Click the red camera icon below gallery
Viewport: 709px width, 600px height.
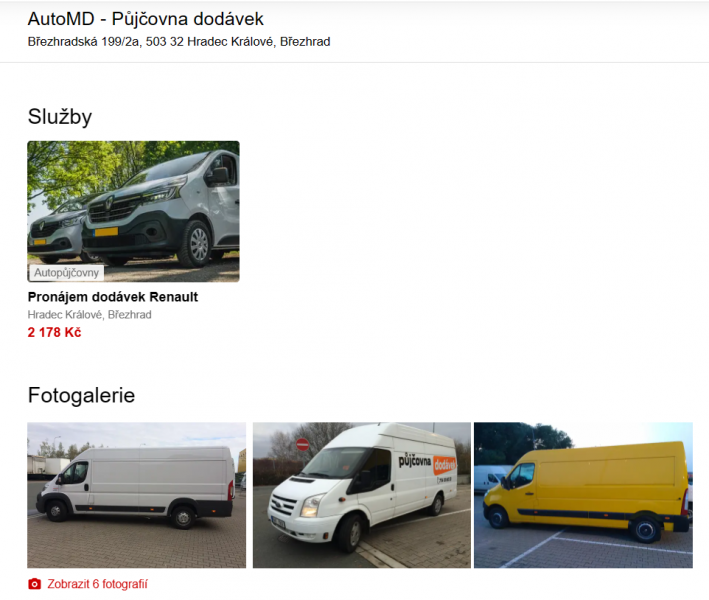point(34,584)
